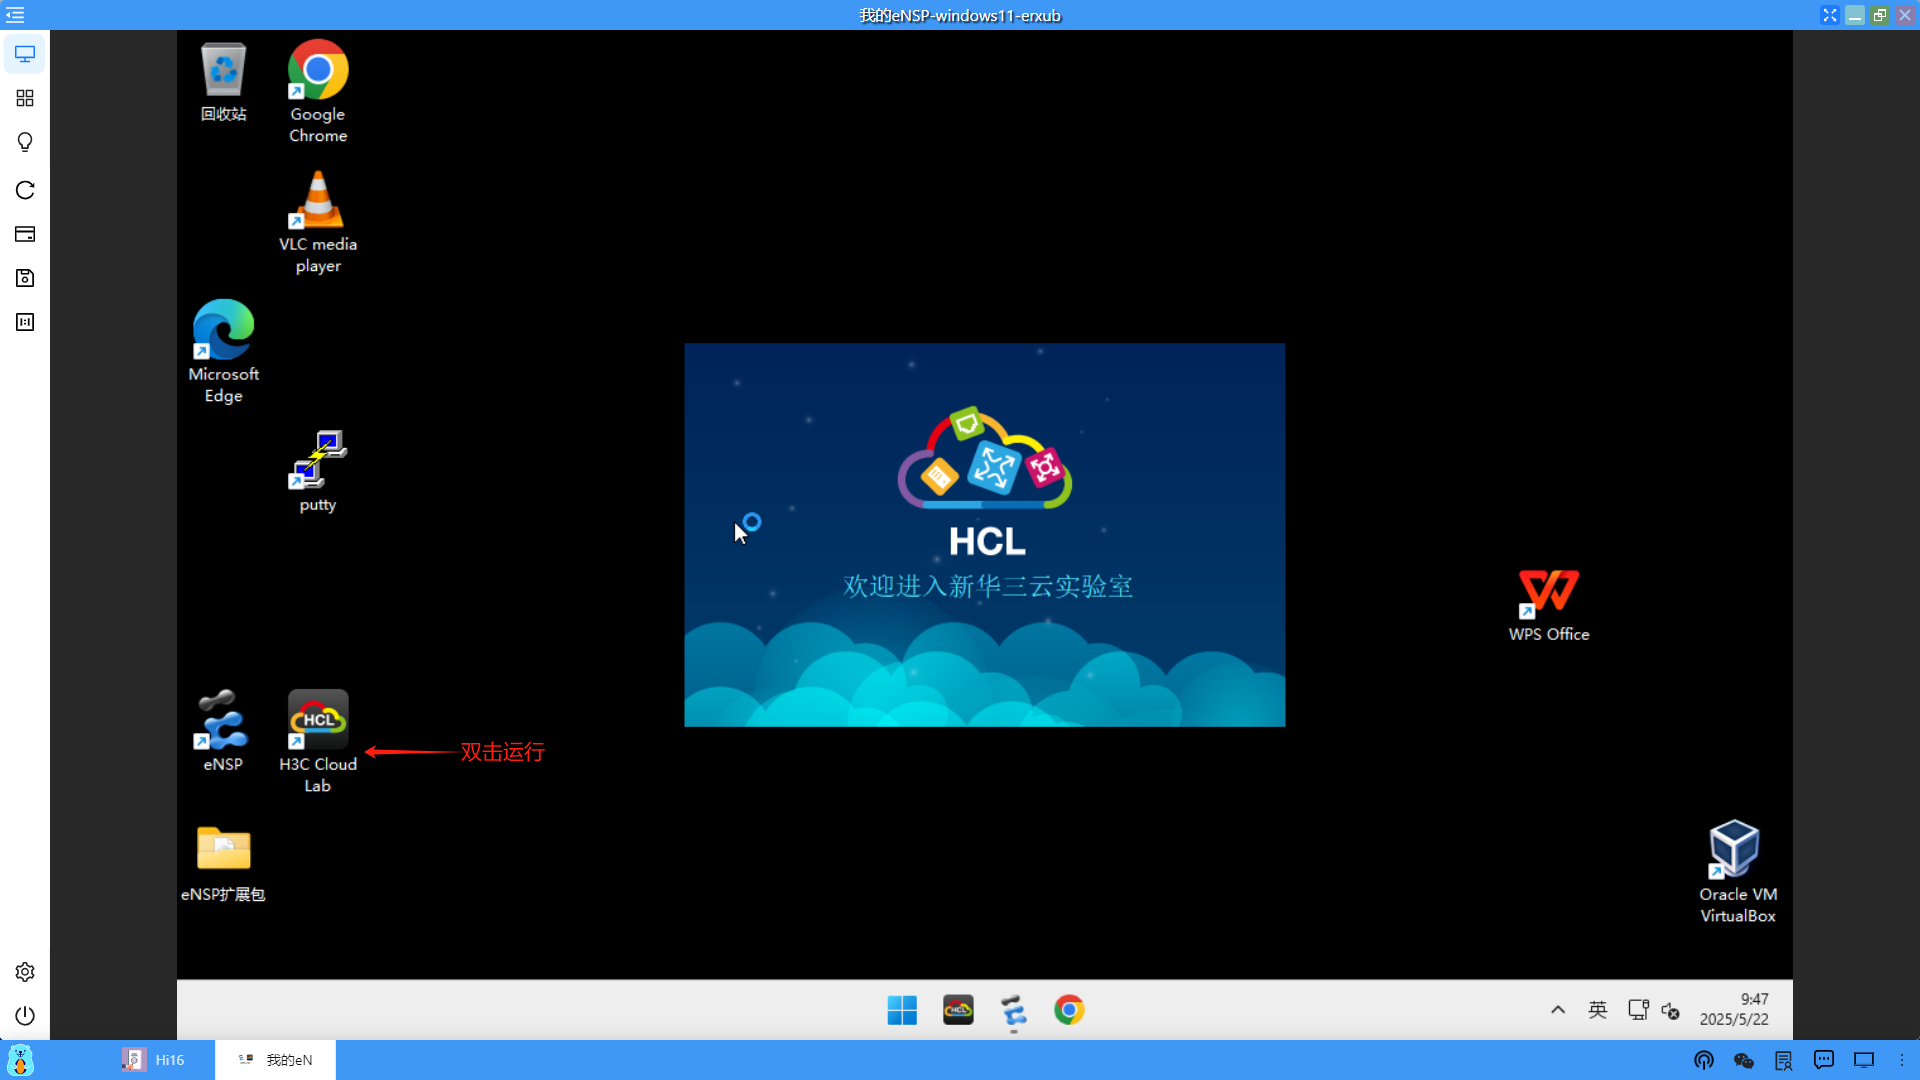Click the HCL icon in Windows taskbar
Screen dimensions: 1920x1080
[x=958, y=1010]
